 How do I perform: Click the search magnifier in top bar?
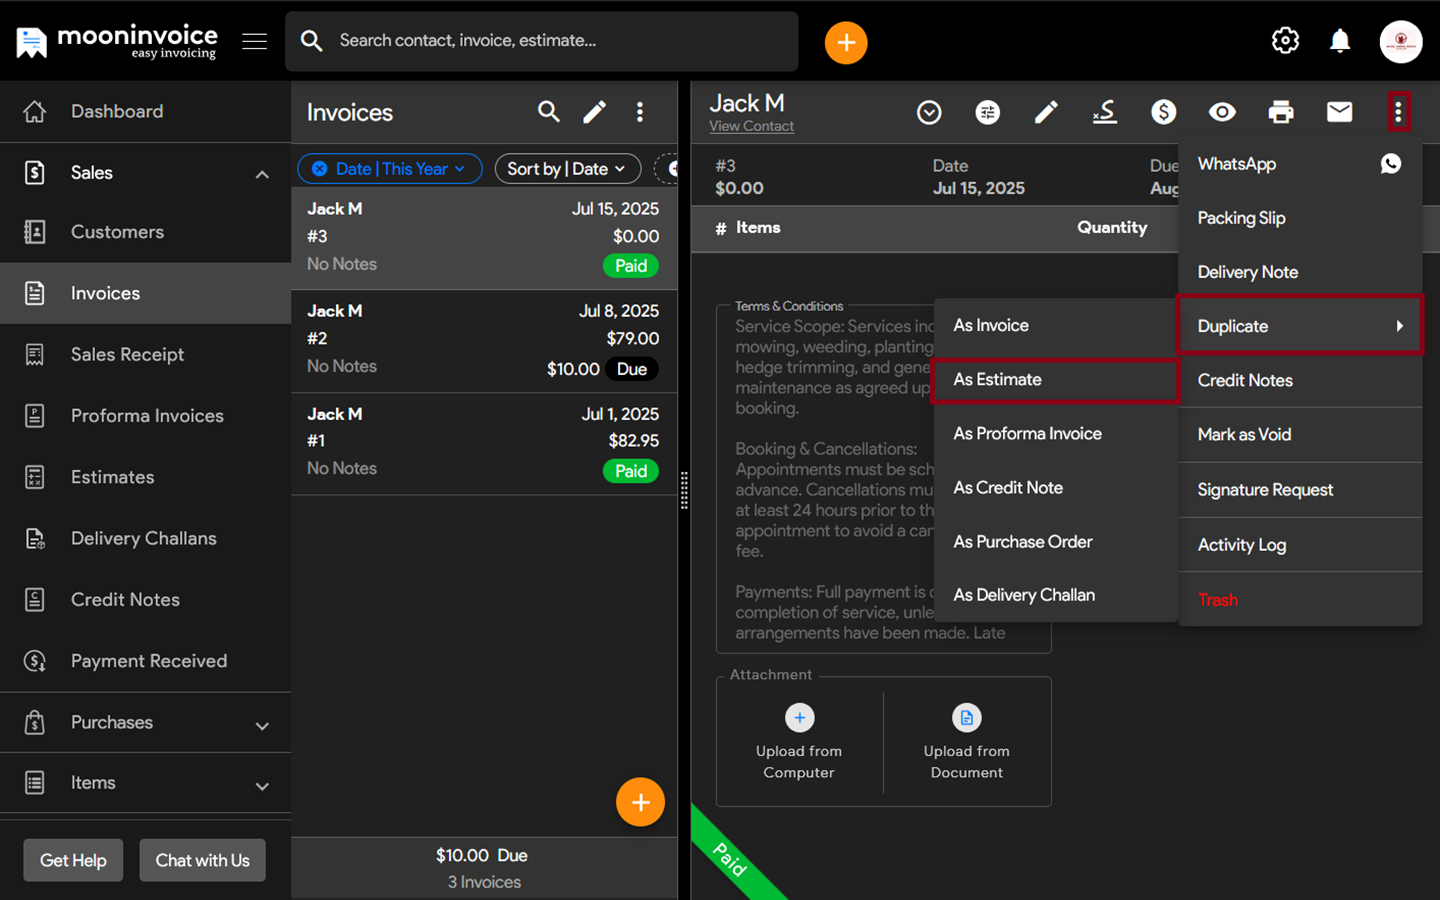pos(312,41)
